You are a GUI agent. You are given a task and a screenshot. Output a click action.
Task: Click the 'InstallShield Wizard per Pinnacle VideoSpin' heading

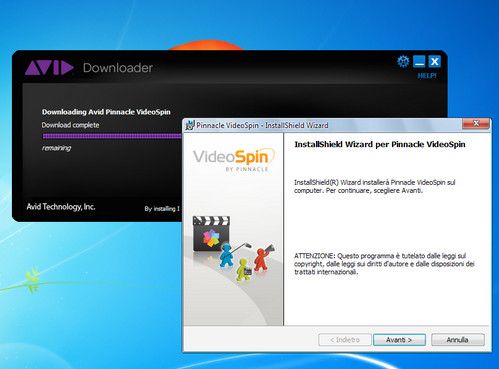click(x=380, y=144)
